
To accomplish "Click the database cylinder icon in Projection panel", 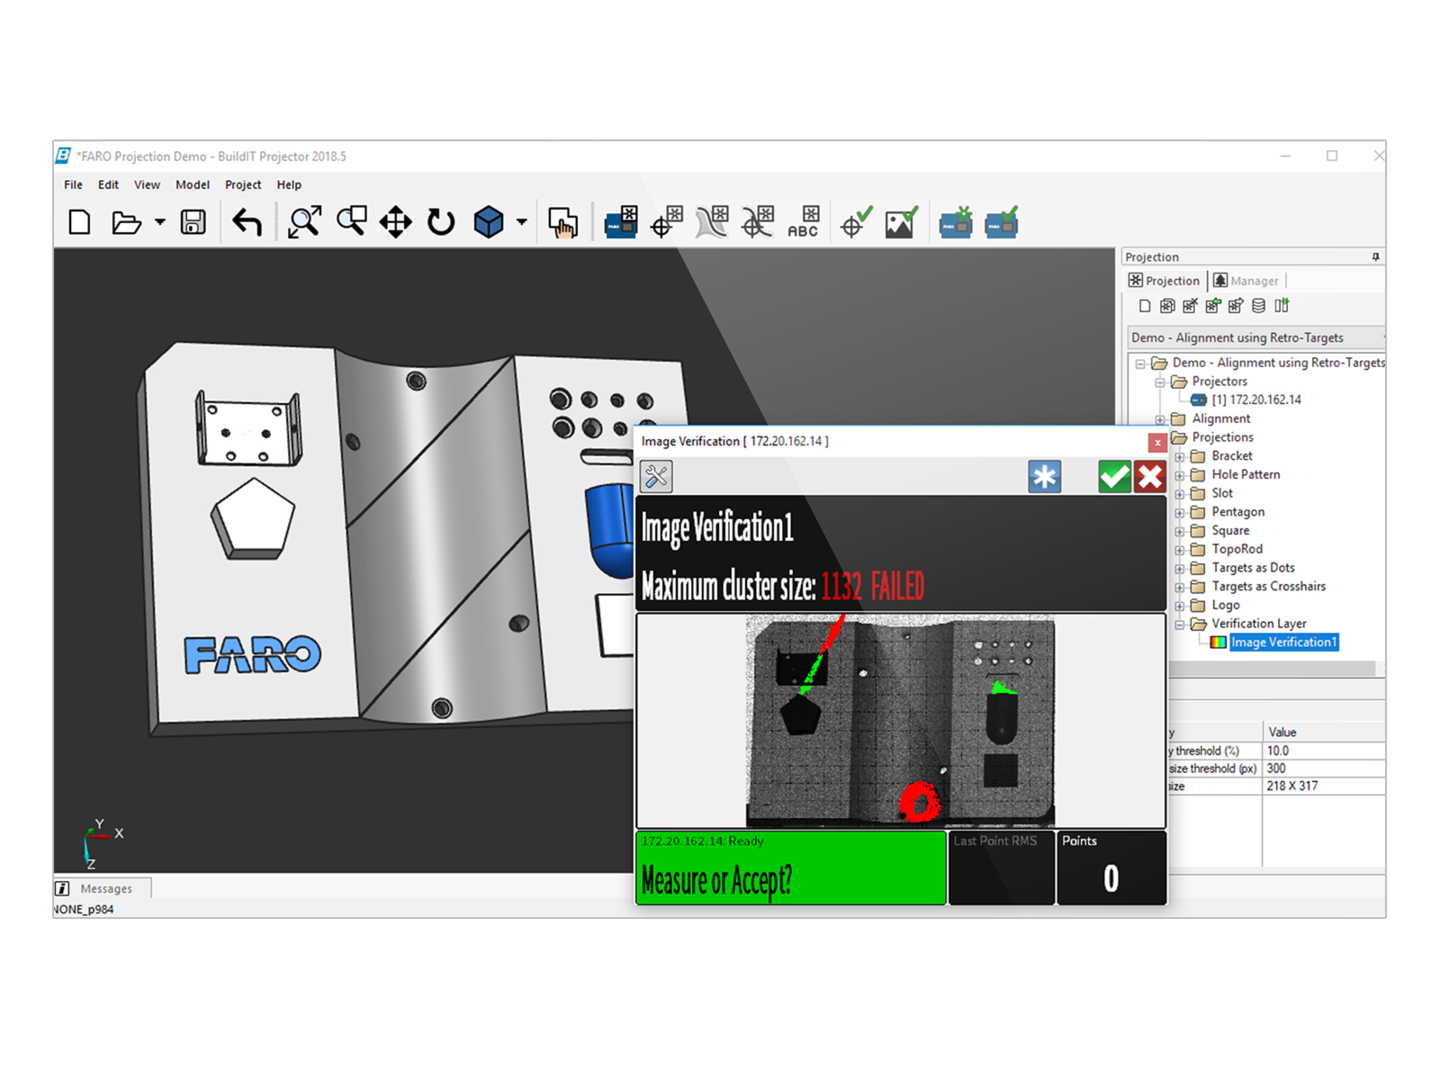I will pyautogui.click(x=1259, y=306).
